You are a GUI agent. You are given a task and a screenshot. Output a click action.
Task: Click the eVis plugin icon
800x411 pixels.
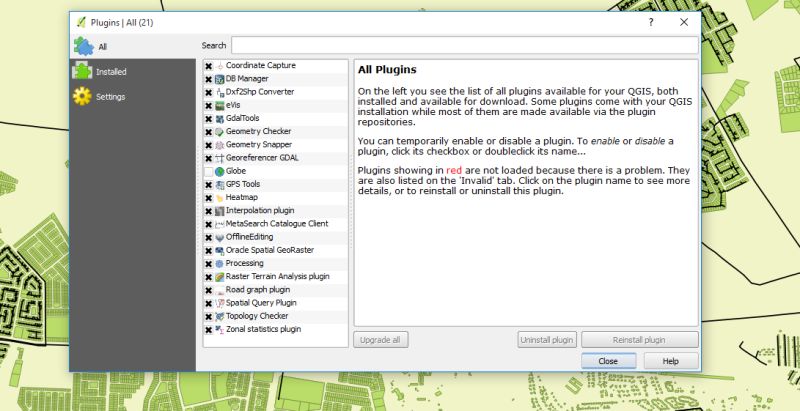[219, 106]
